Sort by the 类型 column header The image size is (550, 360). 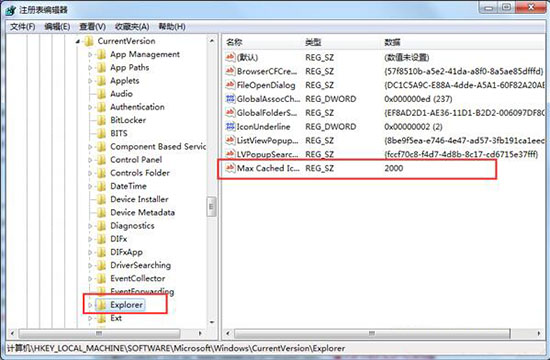pos(313,42)
